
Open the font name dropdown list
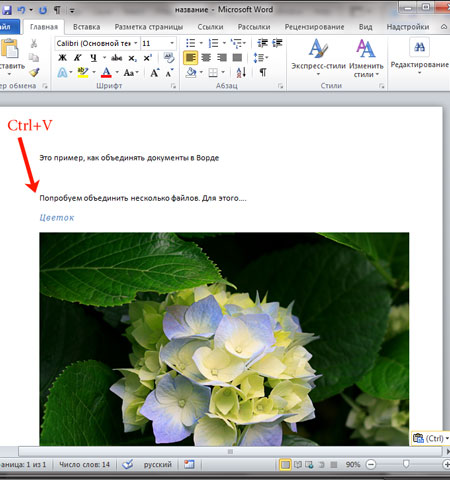click(x=135, y=43)
